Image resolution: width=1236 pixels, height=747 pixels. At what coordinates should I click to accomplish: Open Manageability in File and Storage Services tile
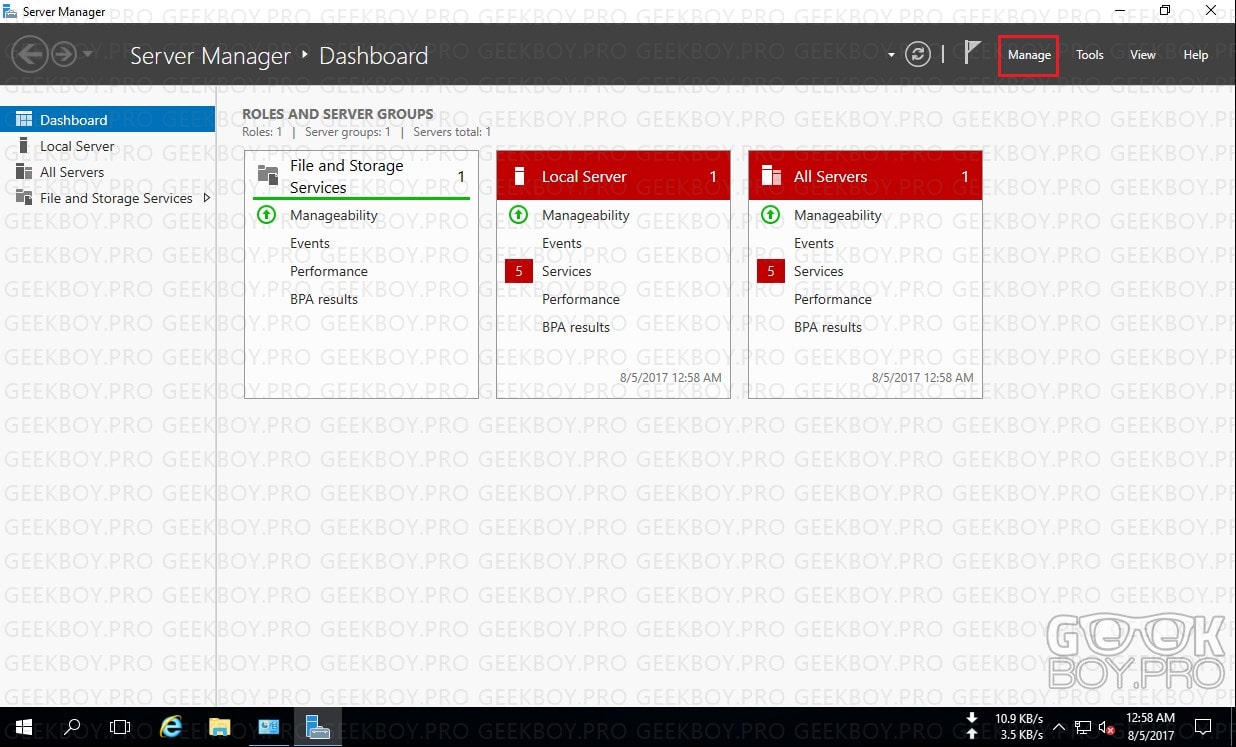(334, 215)
